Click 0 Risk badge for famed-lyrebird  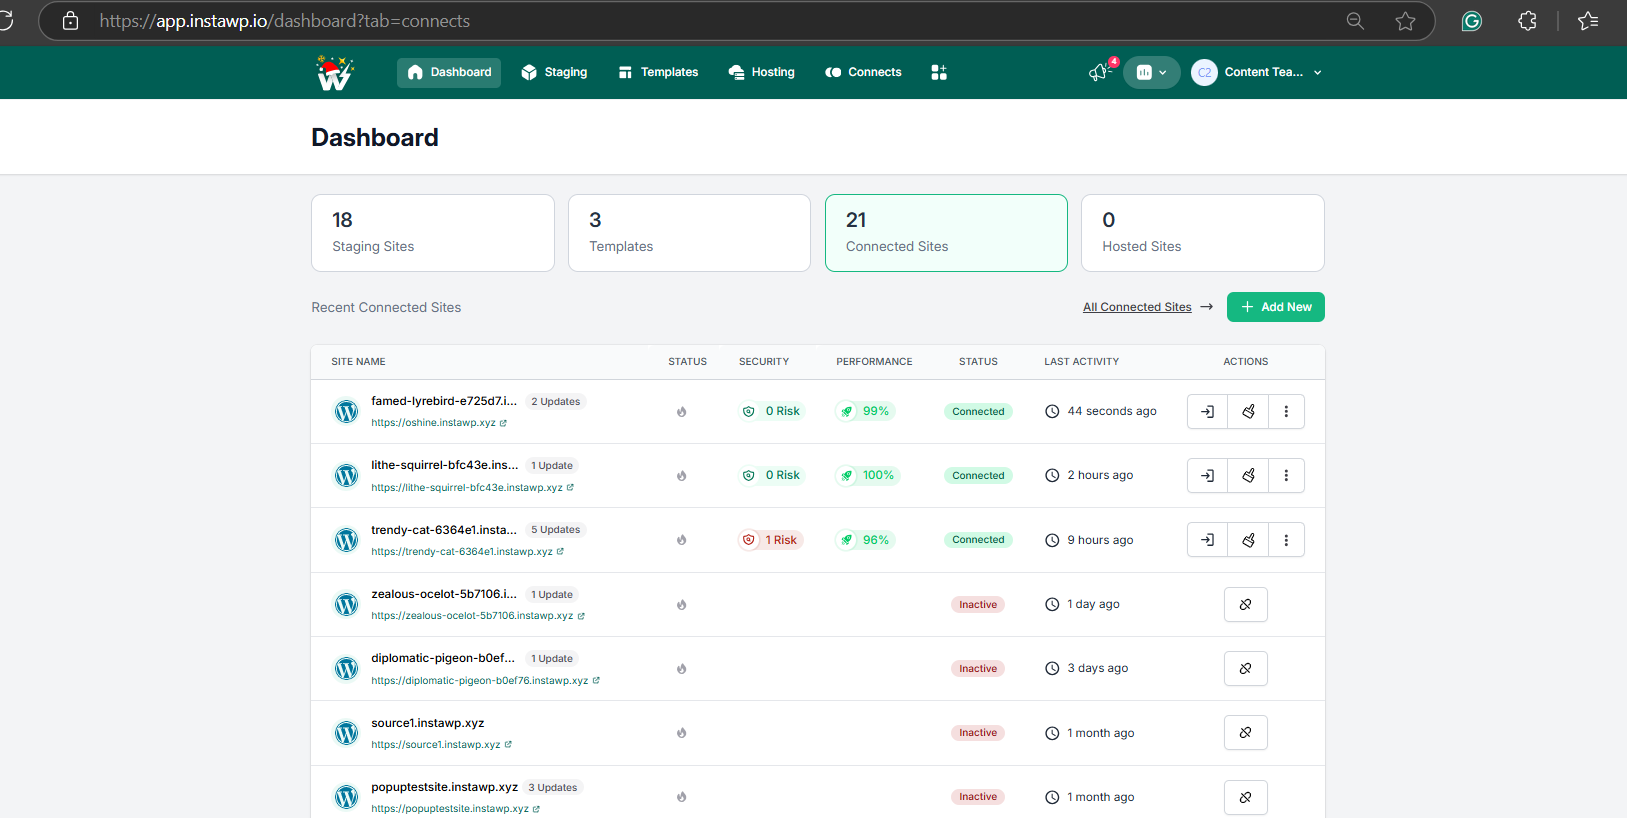[771, 411]
